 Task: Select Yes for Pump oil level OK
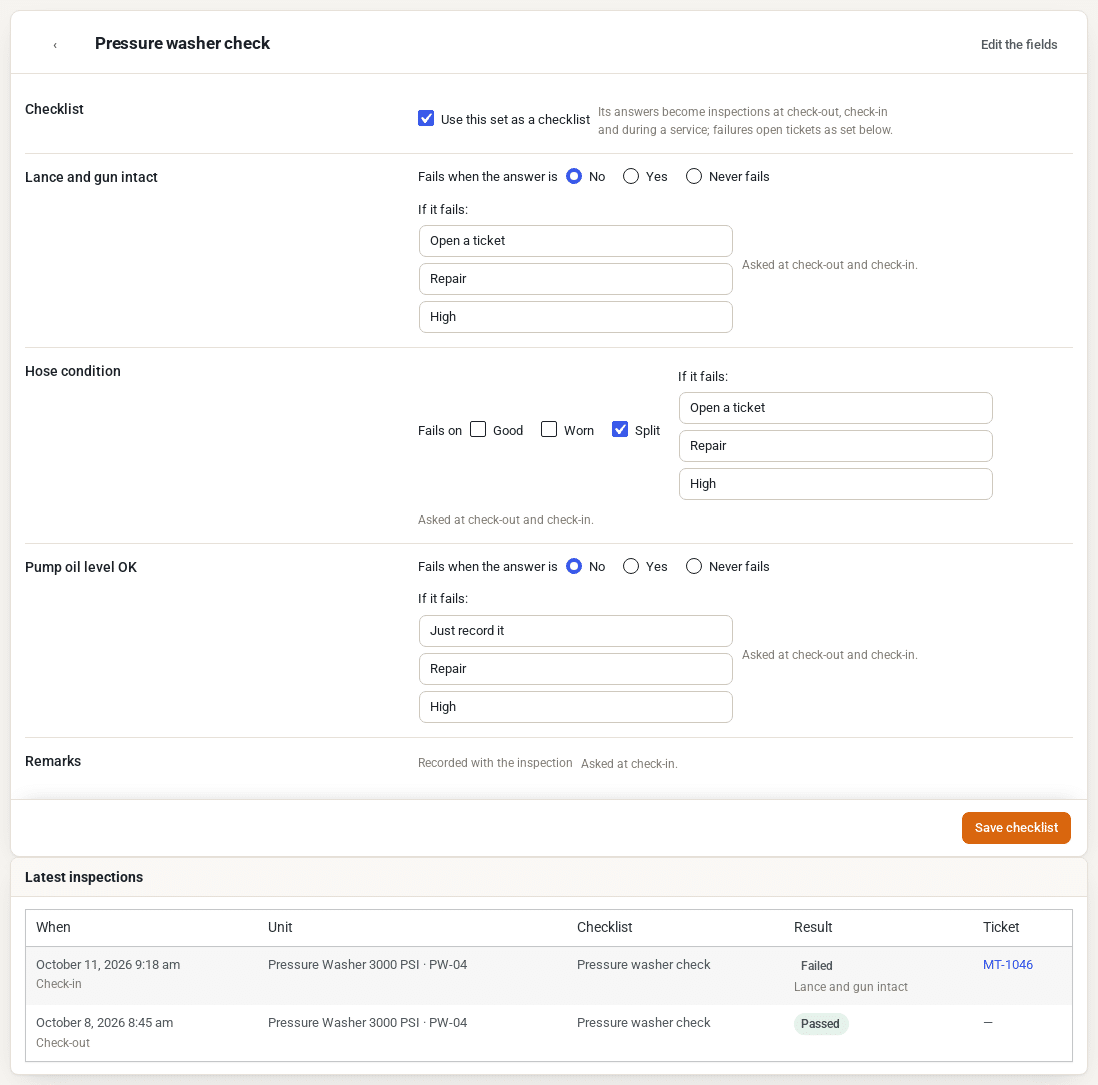630,566
